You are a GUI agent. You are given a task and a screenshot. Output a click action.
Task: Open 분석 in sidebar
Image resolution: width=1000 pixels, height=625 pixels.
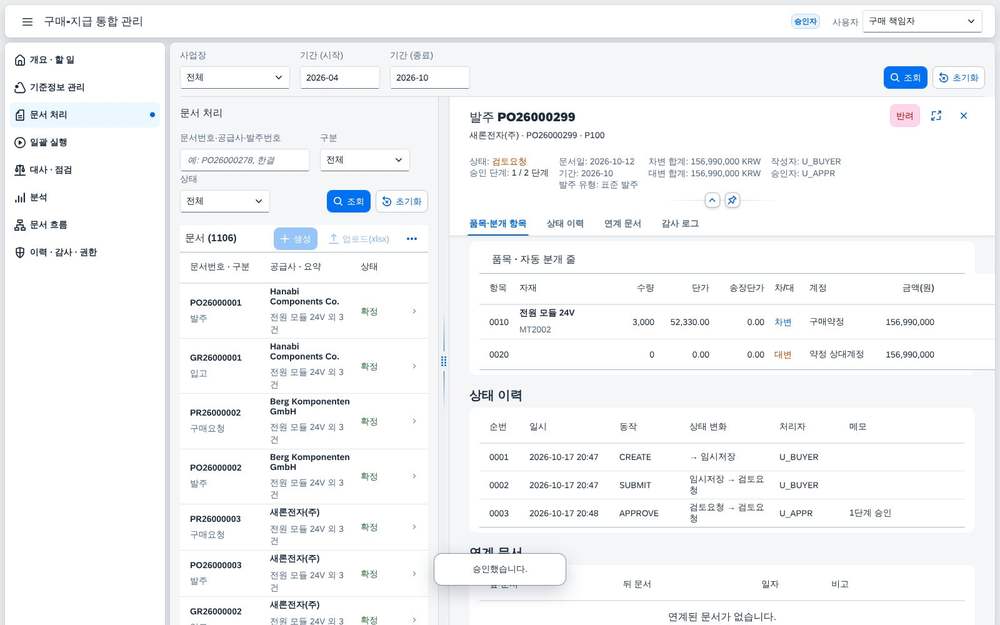point(85,197)
